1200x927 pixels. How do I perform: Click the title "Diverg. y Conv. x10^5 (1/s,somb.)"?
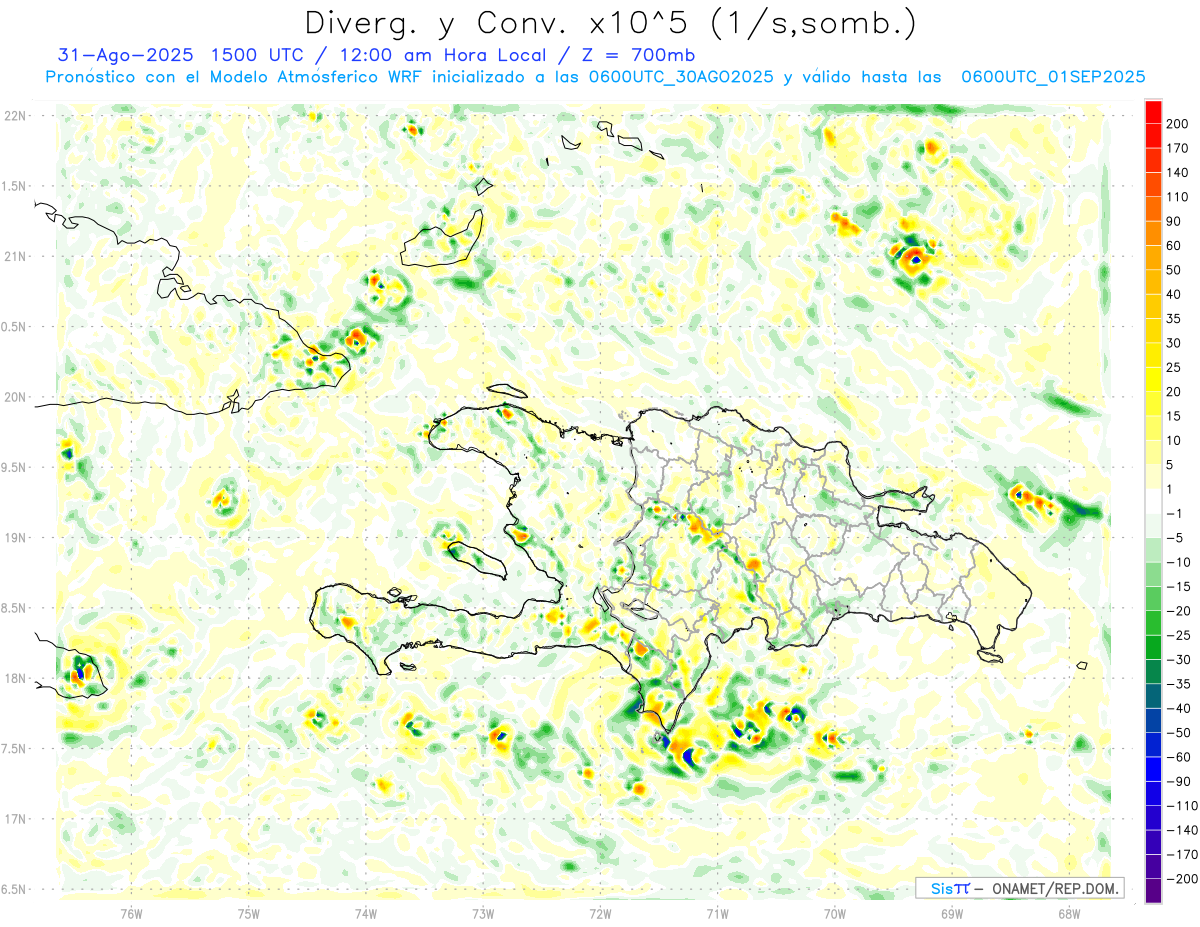(x=611, y=23)
